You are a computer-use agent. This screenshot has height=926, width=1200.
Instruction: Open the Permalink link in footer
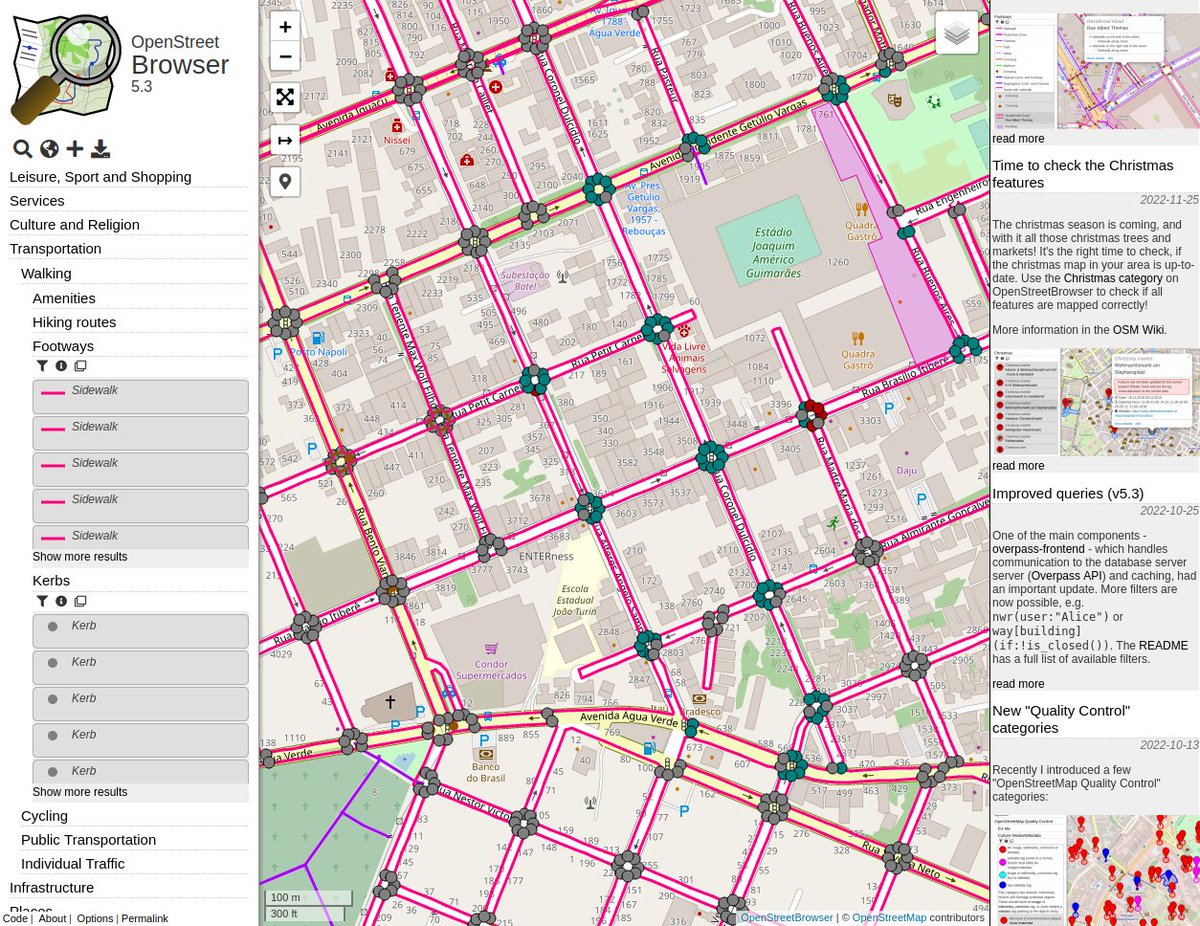click(145, 918)
